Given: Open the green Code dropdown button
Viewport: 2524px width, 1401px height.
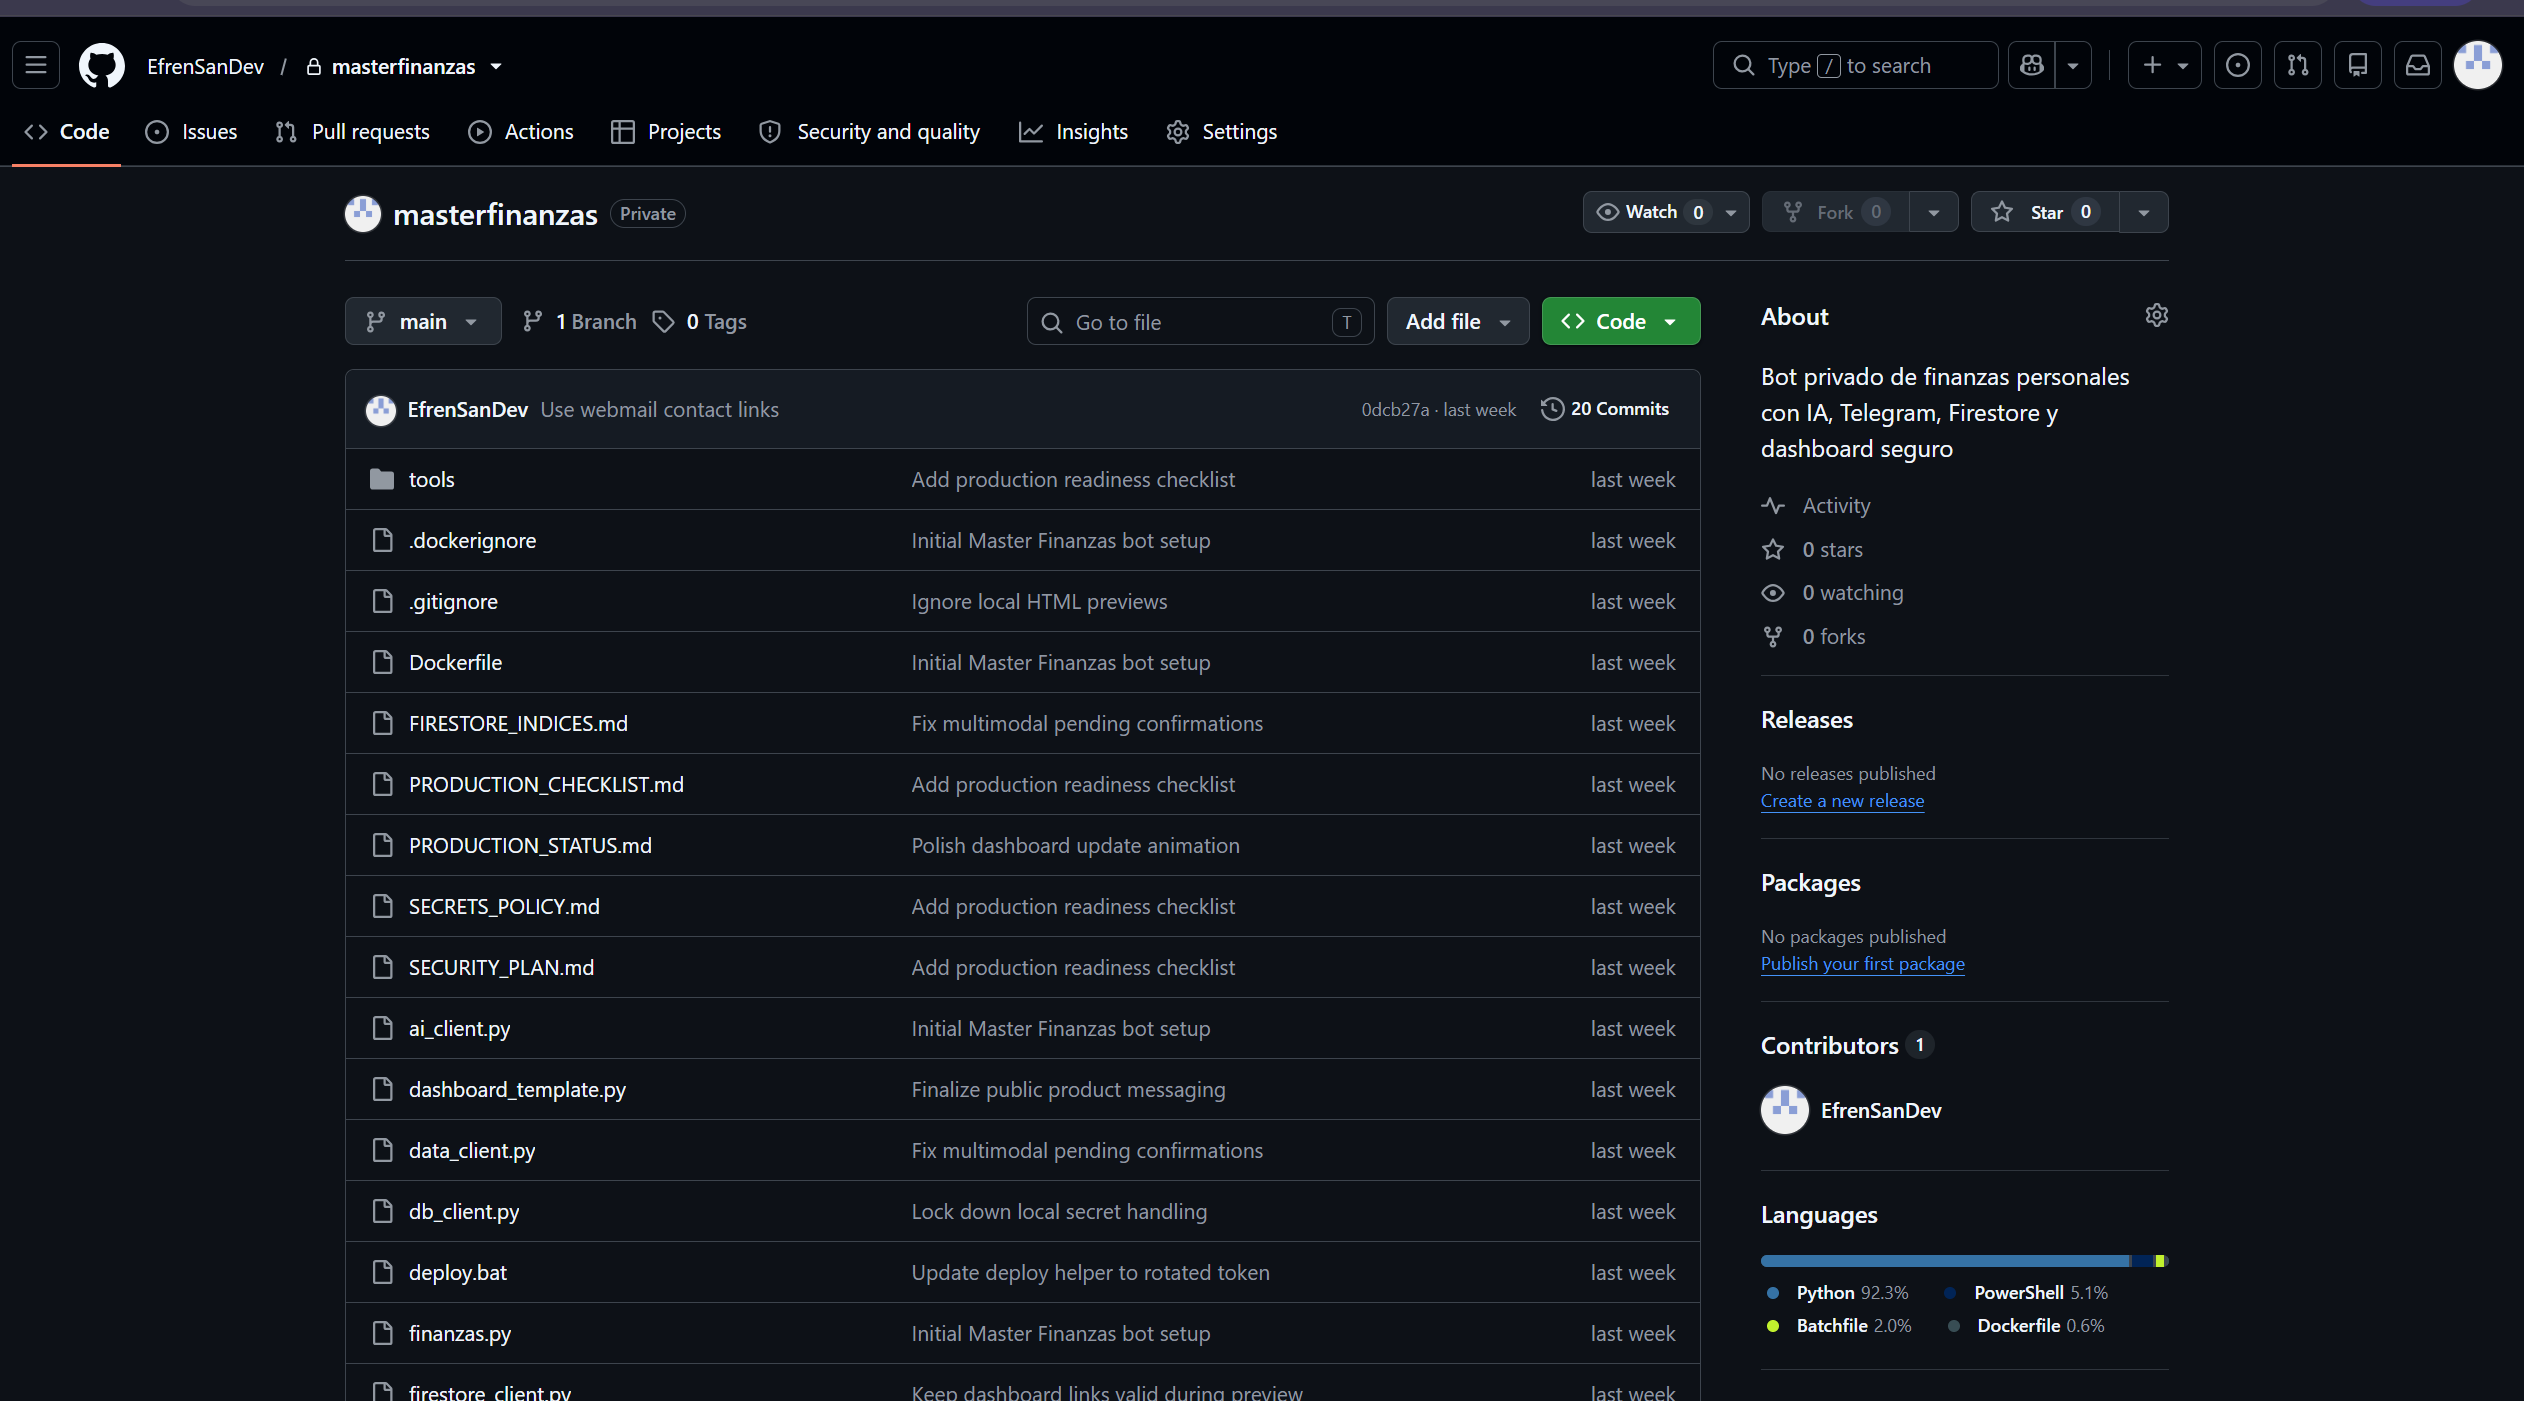Looking at the screenshot, I should point(1621,322).
